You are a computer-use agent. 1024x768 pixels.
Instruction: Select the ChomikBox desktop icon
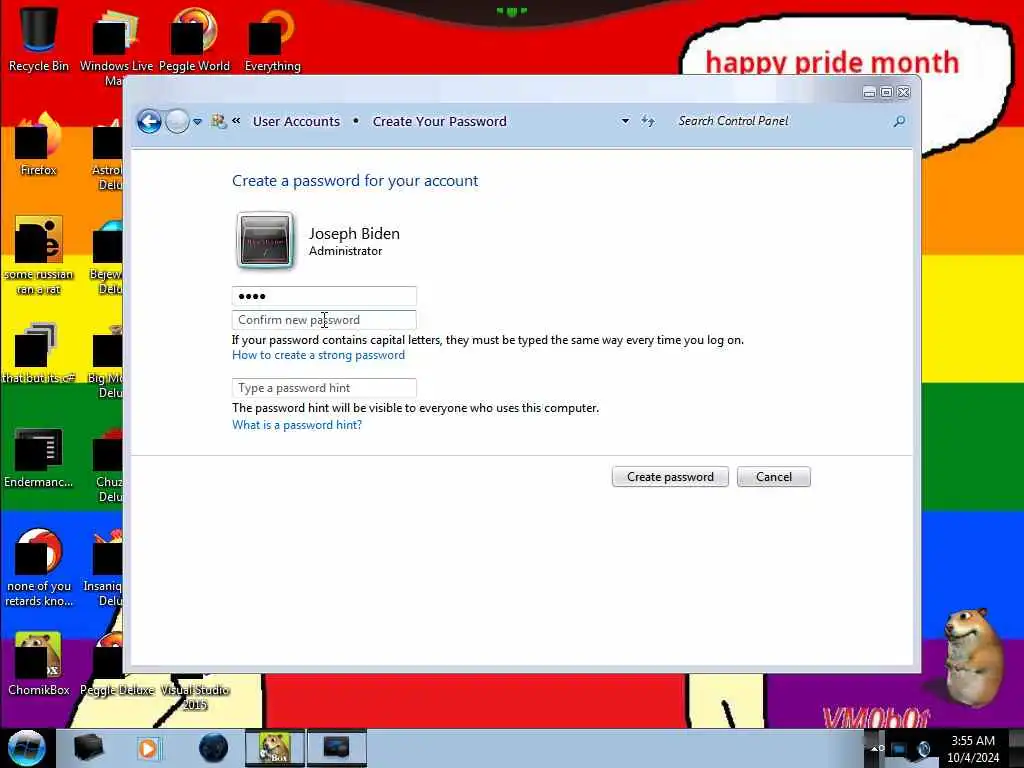(39, 663)
